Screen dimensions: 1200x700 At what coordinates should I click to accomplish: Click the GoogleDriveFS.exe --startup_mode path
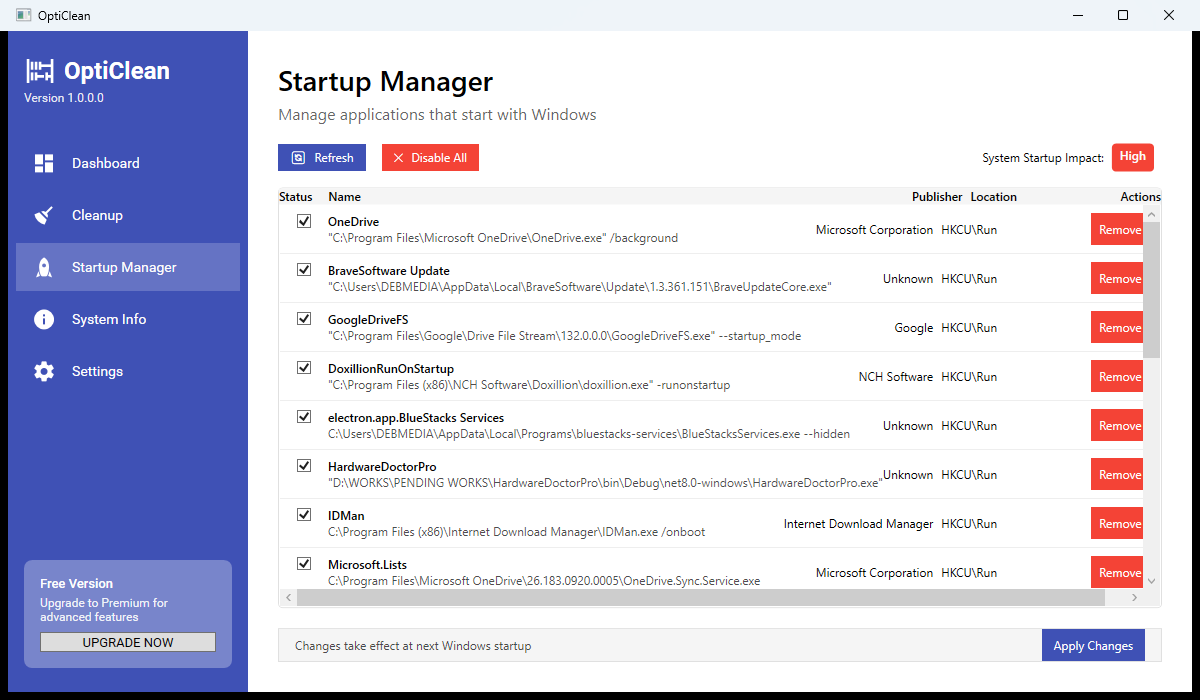click(564, 336)
